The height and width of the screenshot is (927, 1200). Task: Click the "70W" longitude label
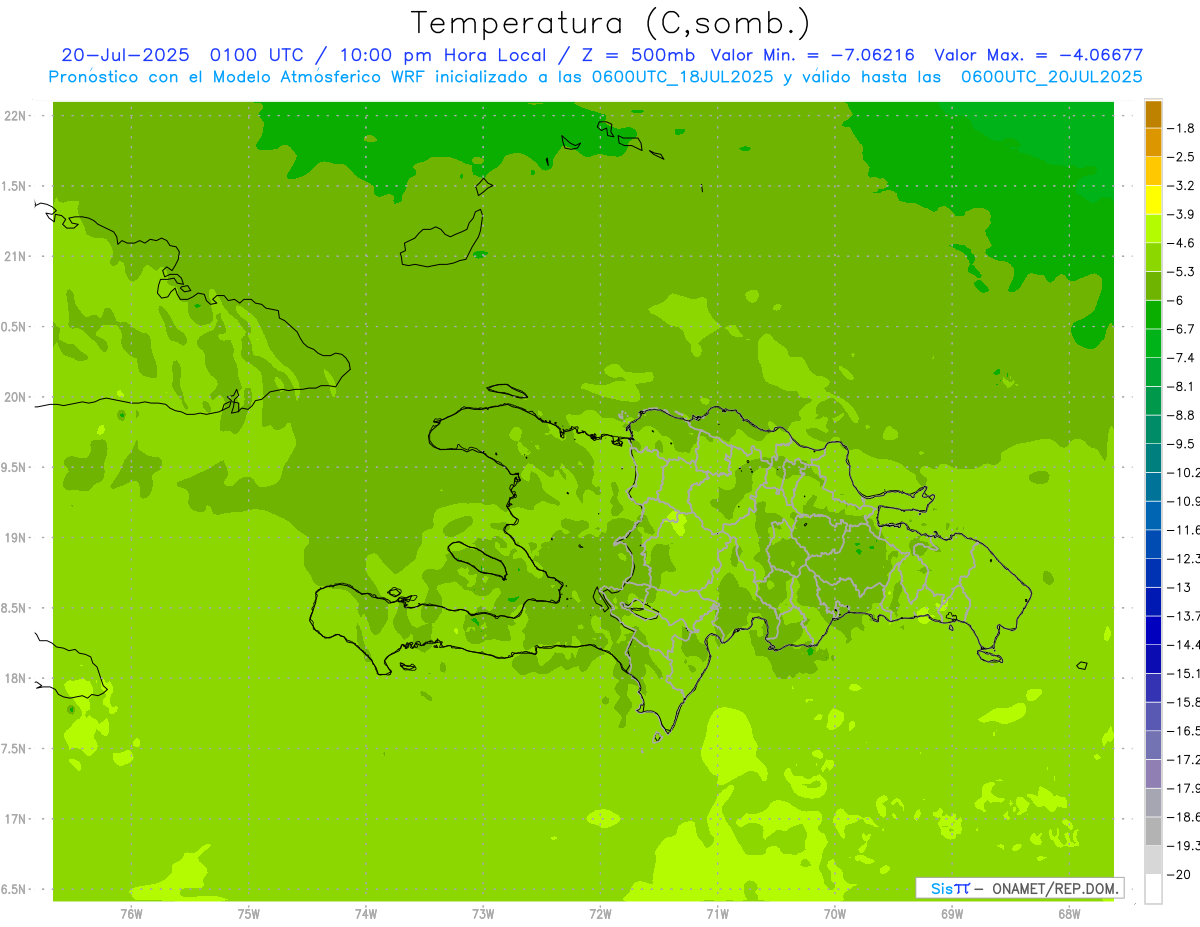click(x=835, y=913)
